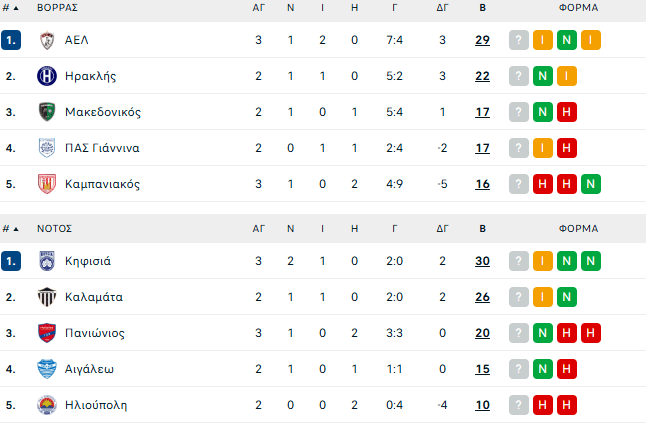This screenshot has width=646, height=426.
Task: Click Καμπανιακός green N form badge
Action: 591,184
